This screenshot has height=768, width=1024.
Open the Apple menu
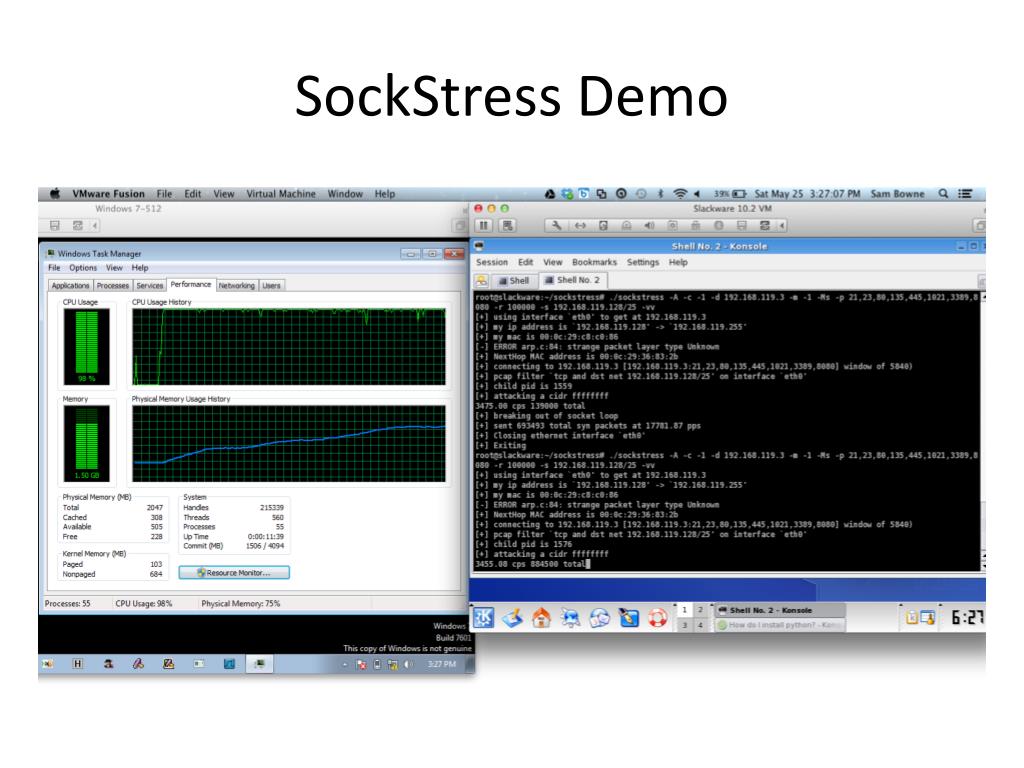pyautogui.click(x=56, y=193)
